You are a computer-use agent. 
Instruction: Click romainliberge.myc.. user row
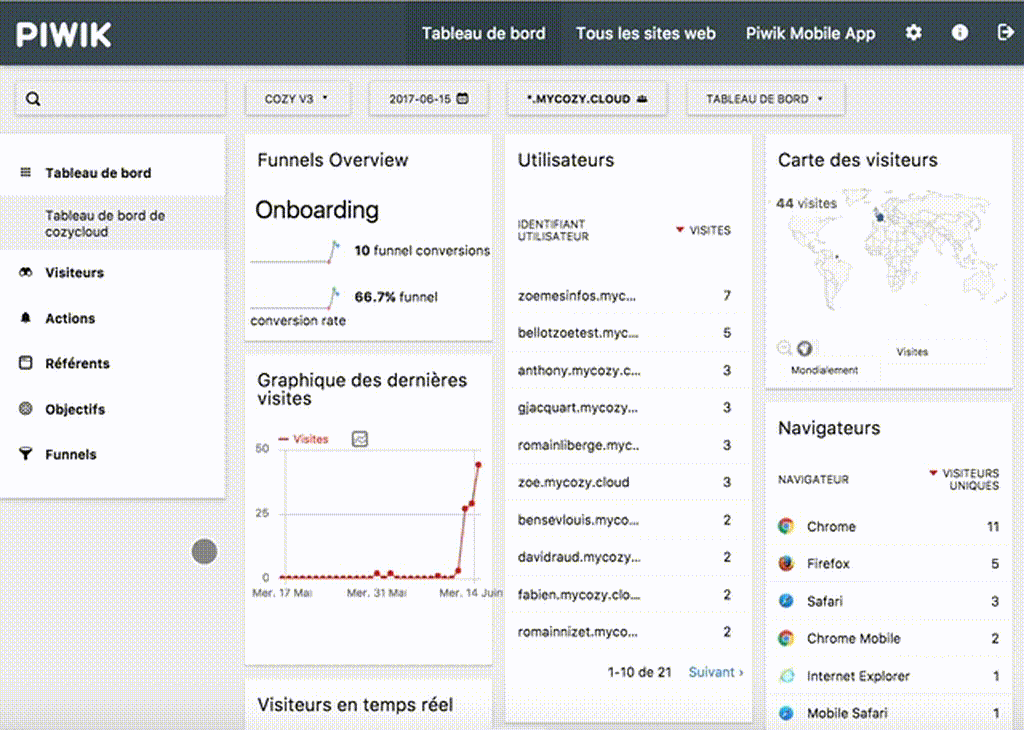[628, 445]
